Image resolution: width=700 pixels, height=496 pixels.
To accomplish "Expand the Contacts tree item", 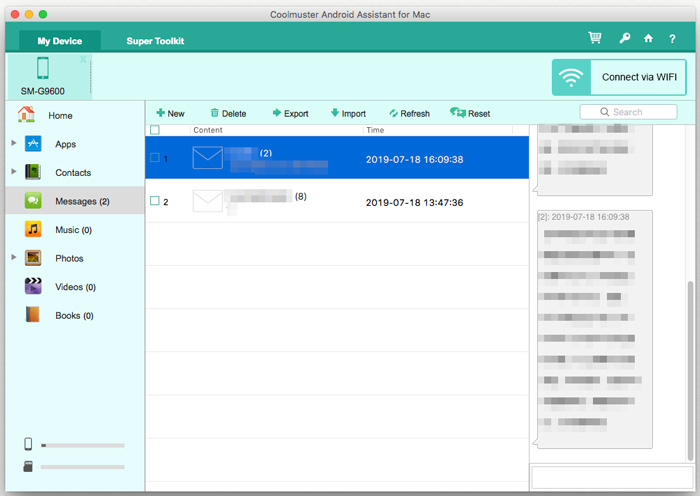I will (14, 171).
